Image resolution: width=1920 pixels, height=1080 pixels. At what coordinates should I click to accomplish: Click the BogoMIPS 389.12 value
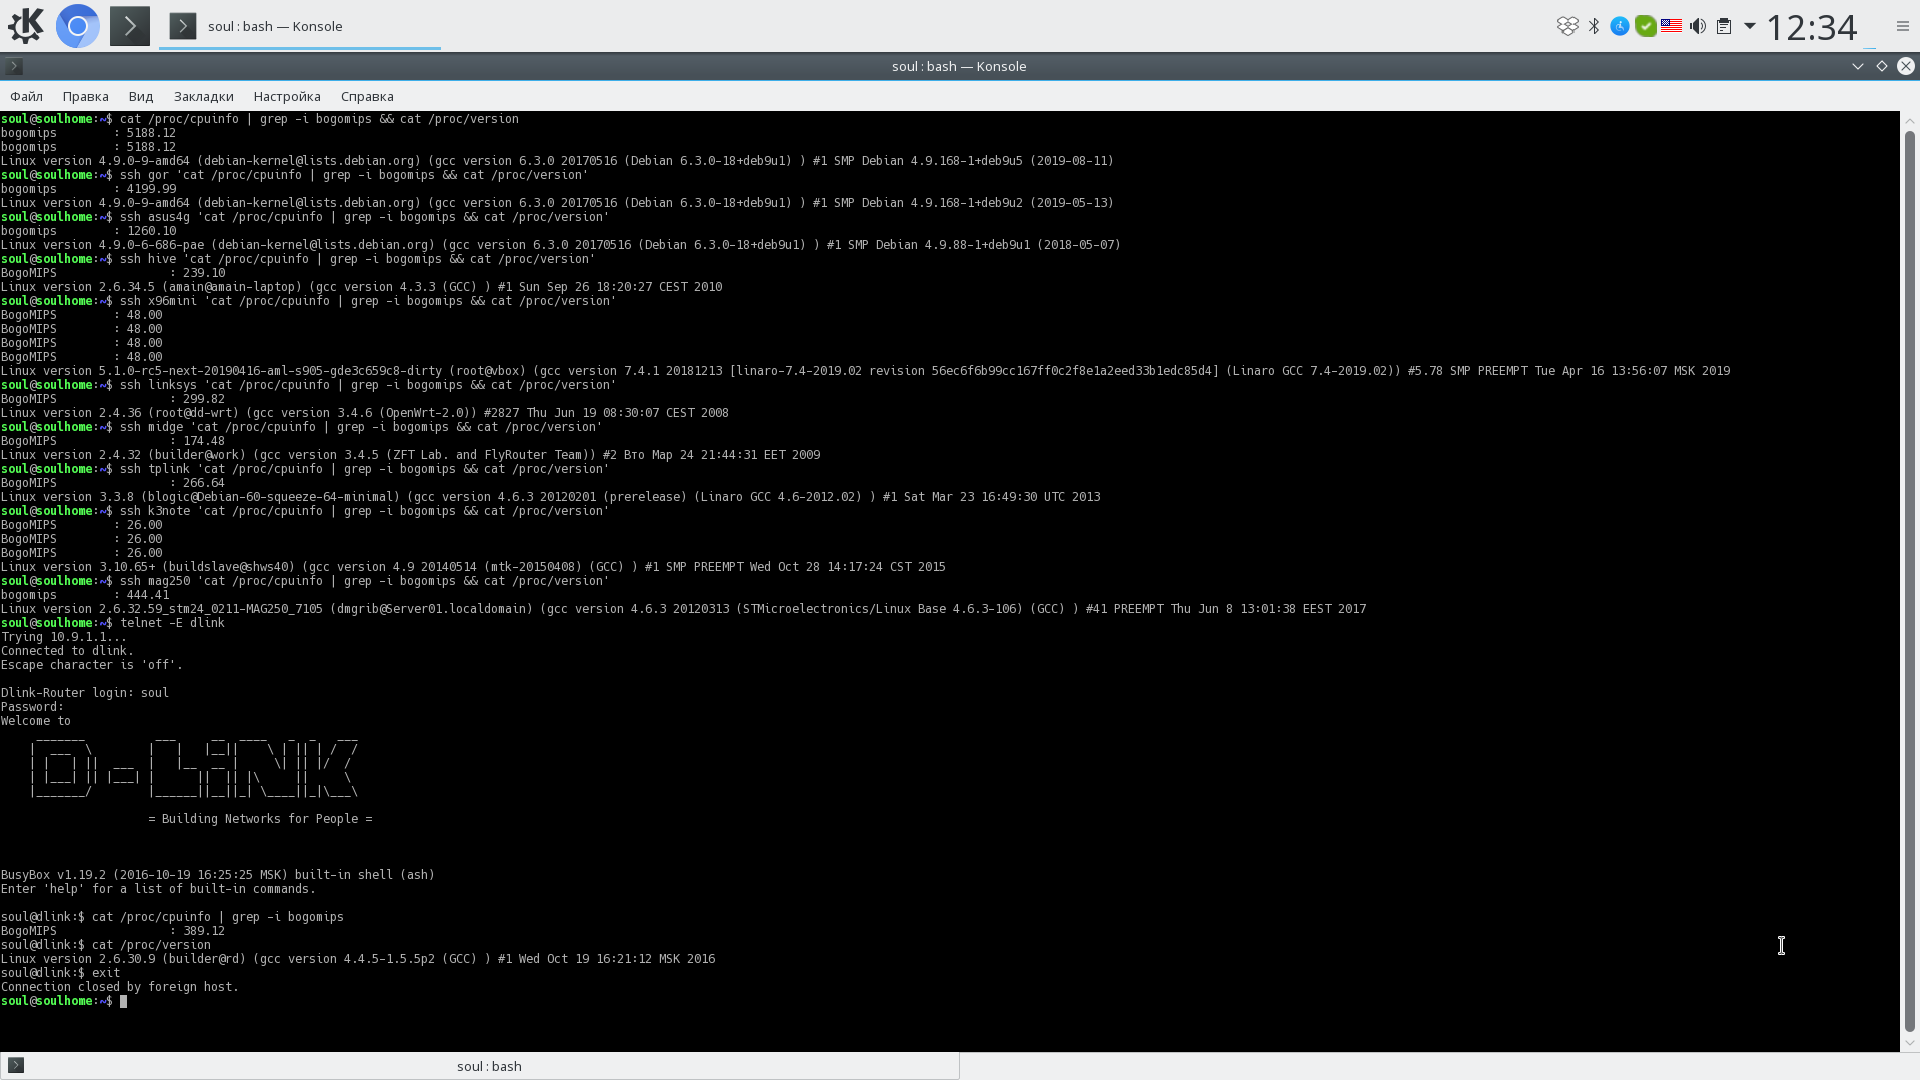(x=204, y=931)
